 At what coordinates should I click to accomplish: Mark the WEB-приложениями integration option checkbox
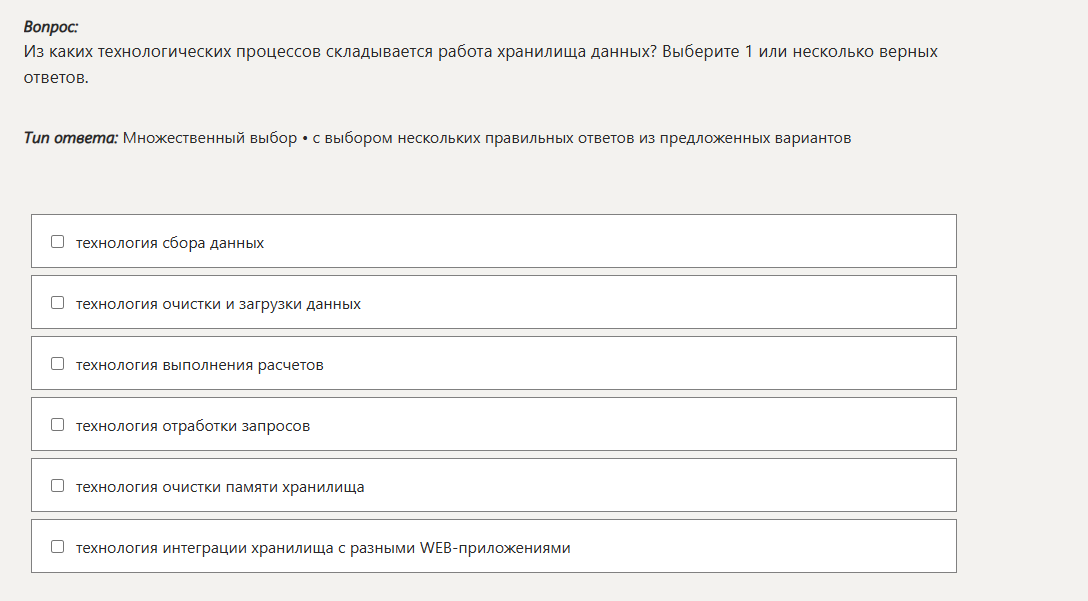(58, 547)
